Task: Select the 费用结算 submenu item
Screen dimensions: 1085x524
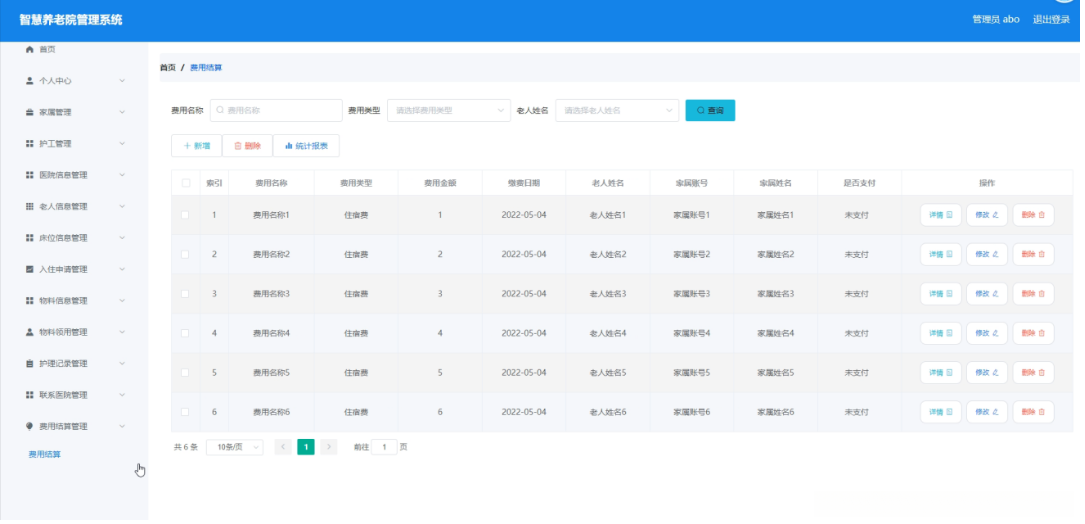Action: click(44, 454)
